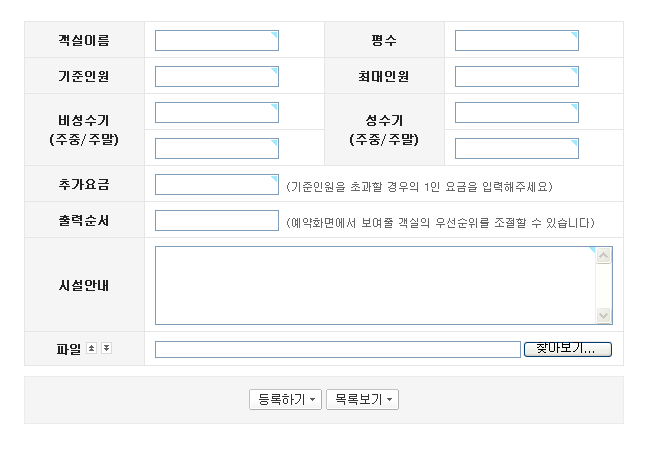
Task: Select the 기준인원 input box
Action: [x=216, y=77]
